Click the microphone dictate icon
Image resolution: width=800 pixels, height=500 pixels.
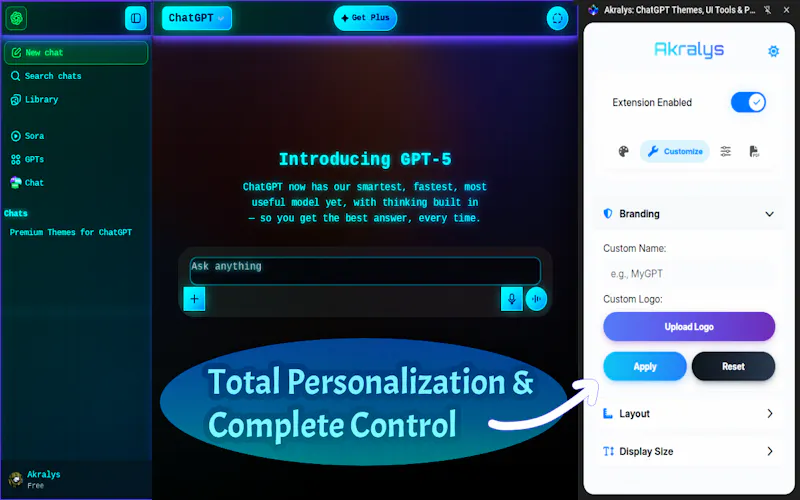512,299
